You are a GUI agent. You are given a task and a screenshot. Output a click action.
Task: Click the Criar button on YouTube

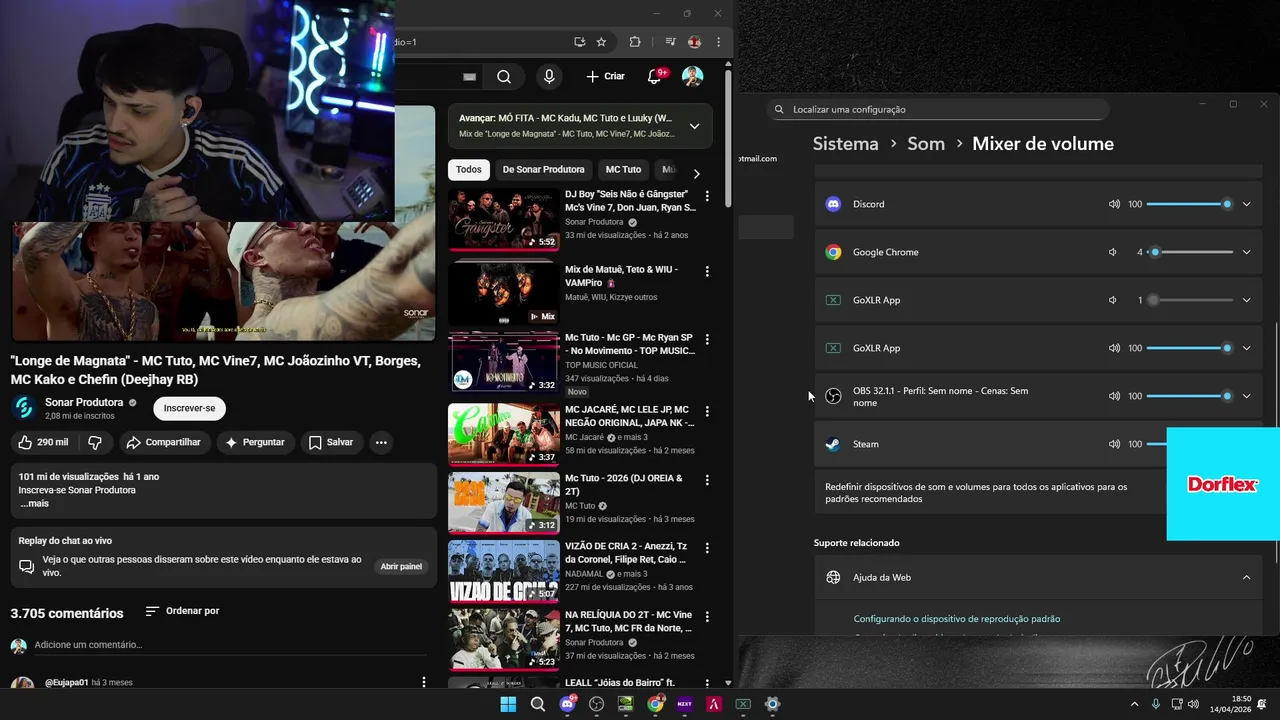(606, 77)
